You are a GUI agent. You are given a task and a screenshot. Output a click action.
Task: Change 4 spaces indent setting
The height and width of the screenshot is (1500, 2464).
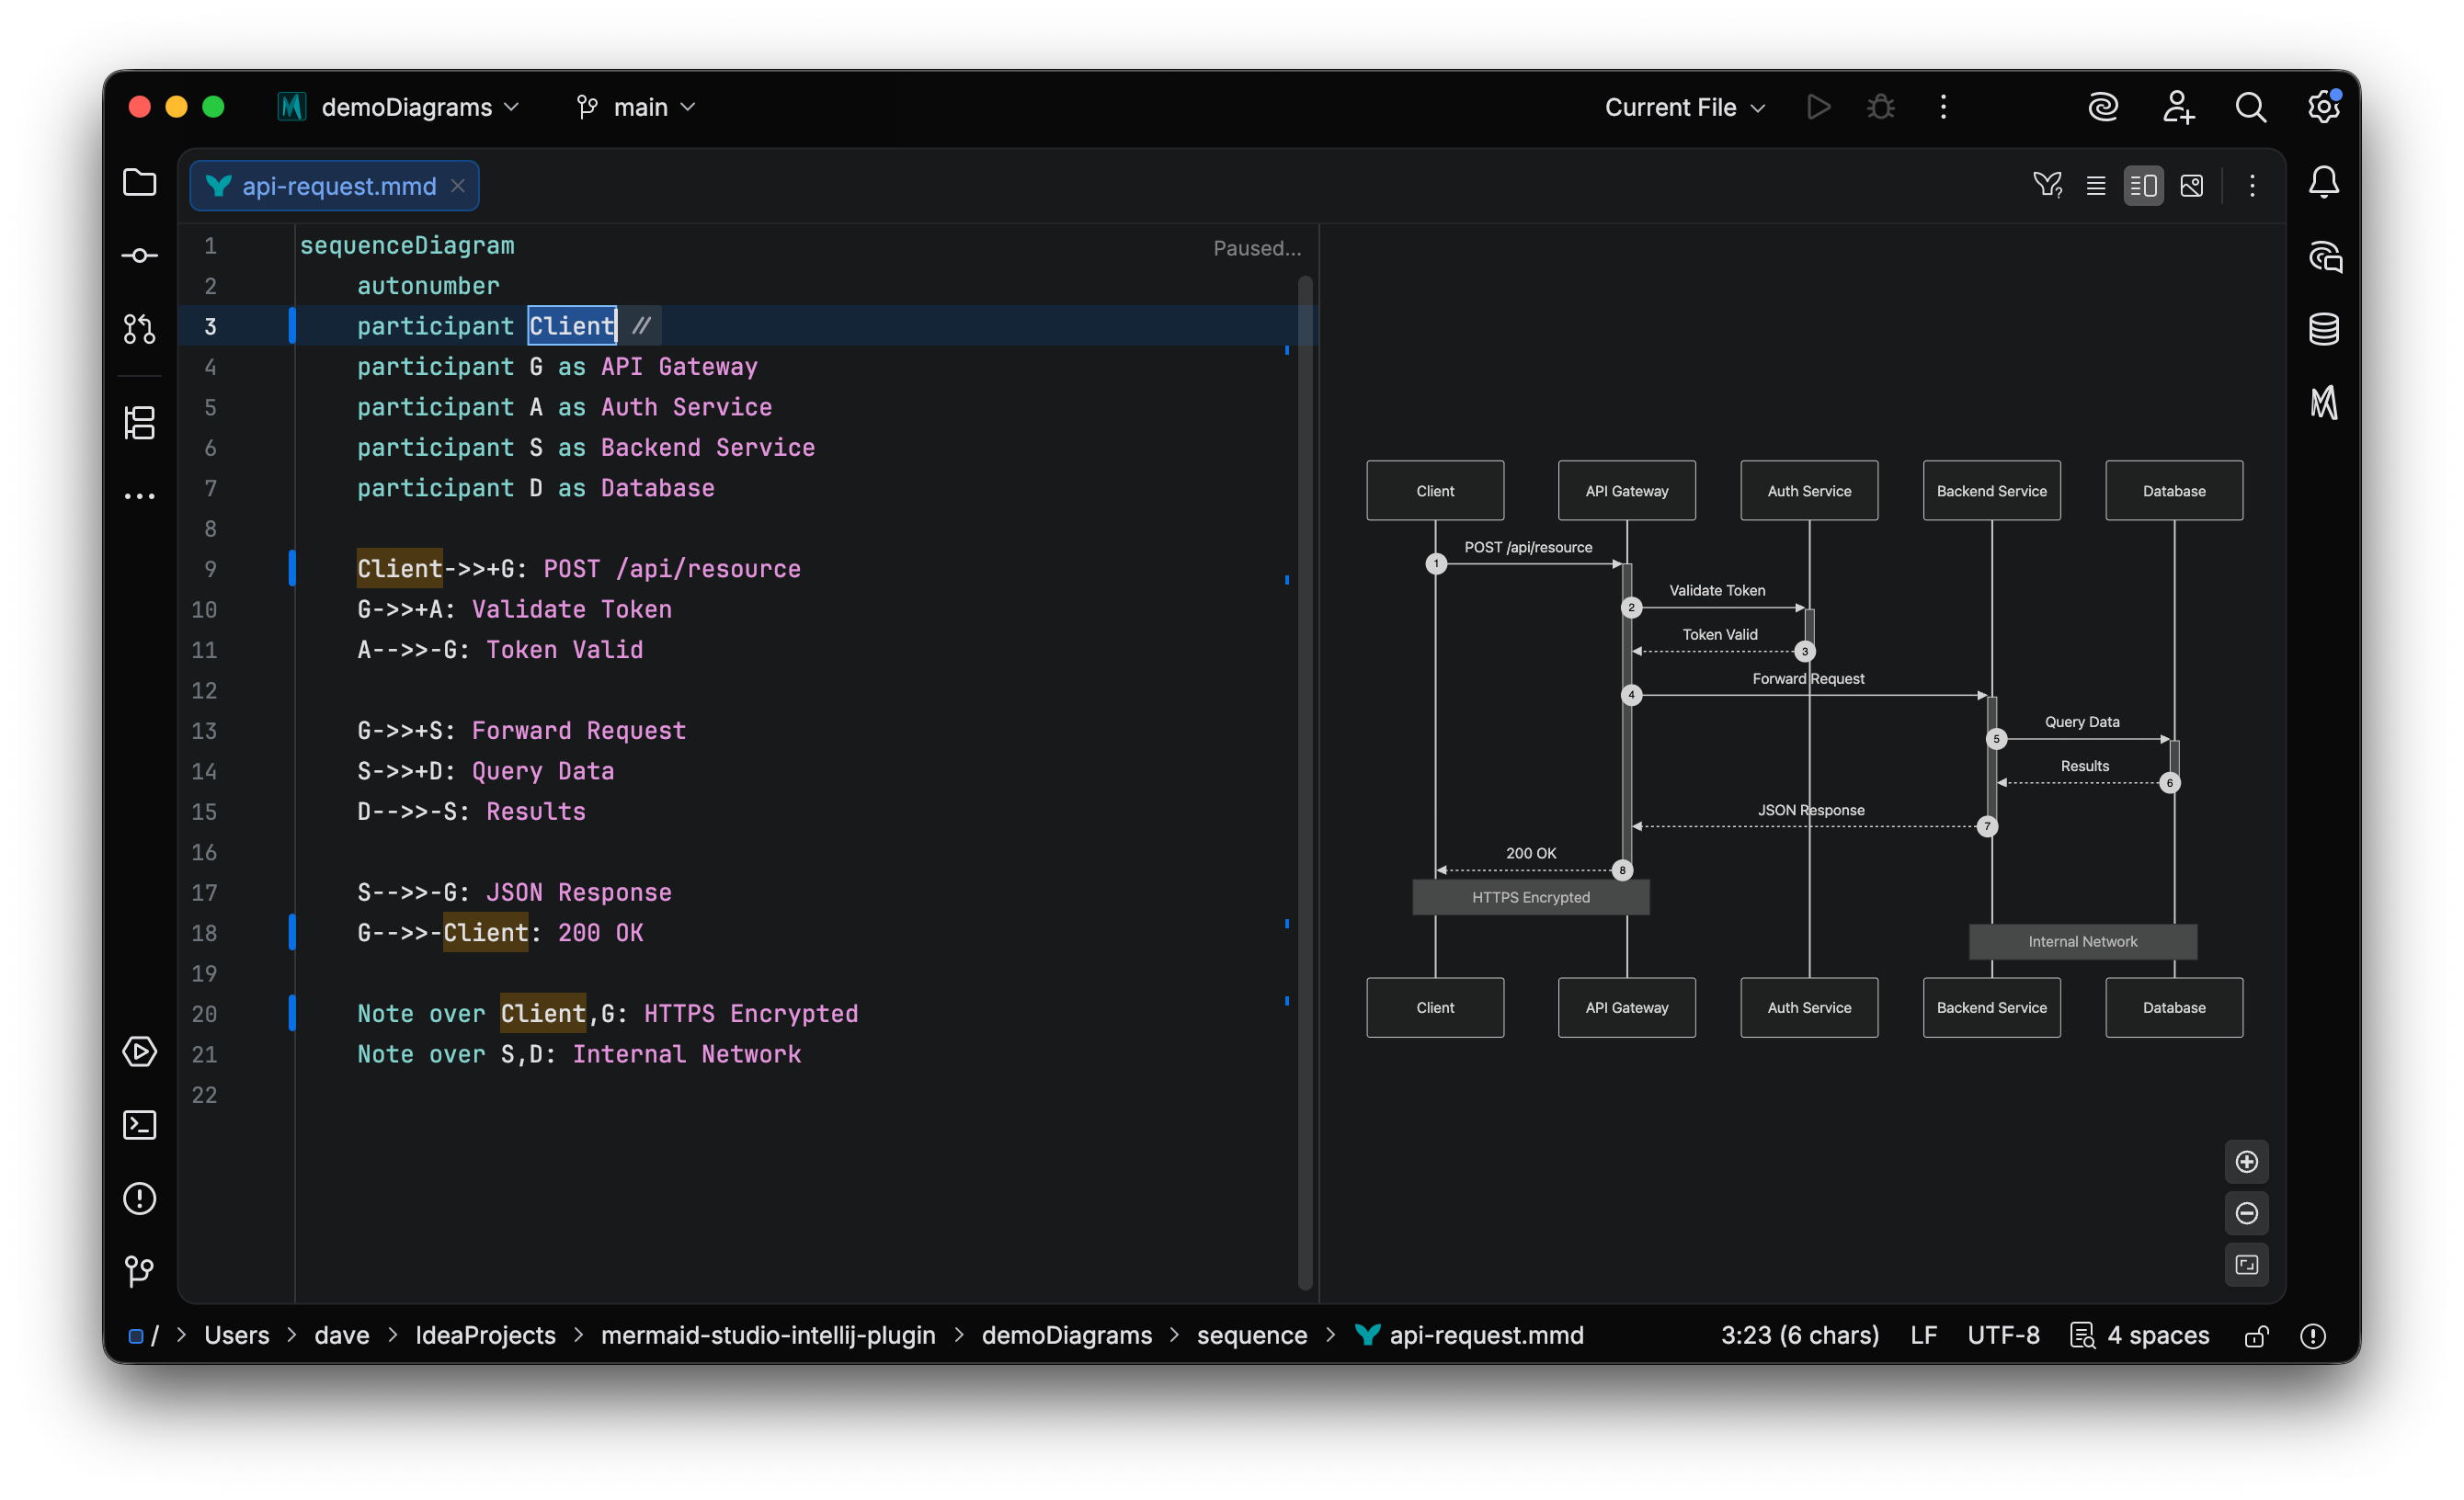[x=2139, y=1336]
